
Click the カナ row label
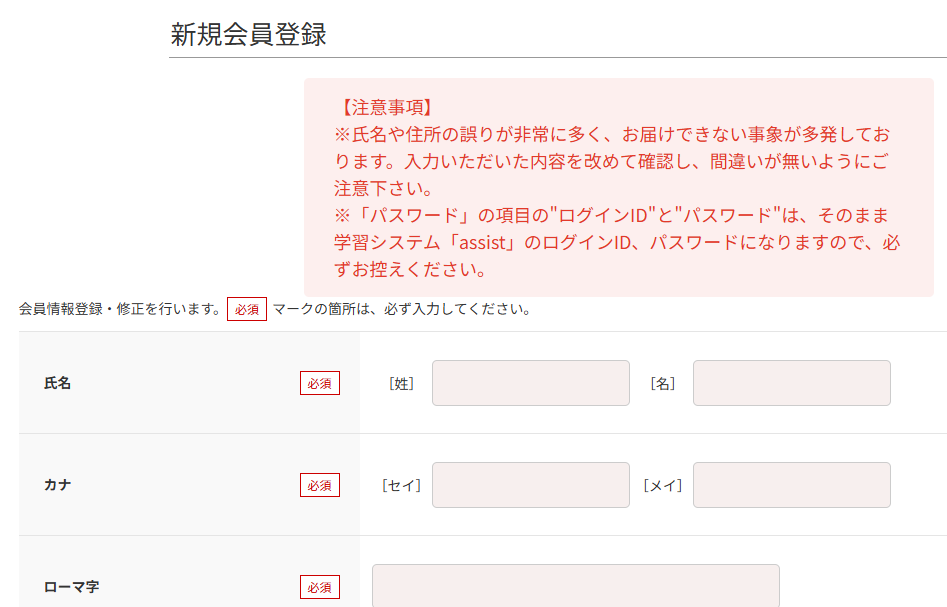click(57, 485)
